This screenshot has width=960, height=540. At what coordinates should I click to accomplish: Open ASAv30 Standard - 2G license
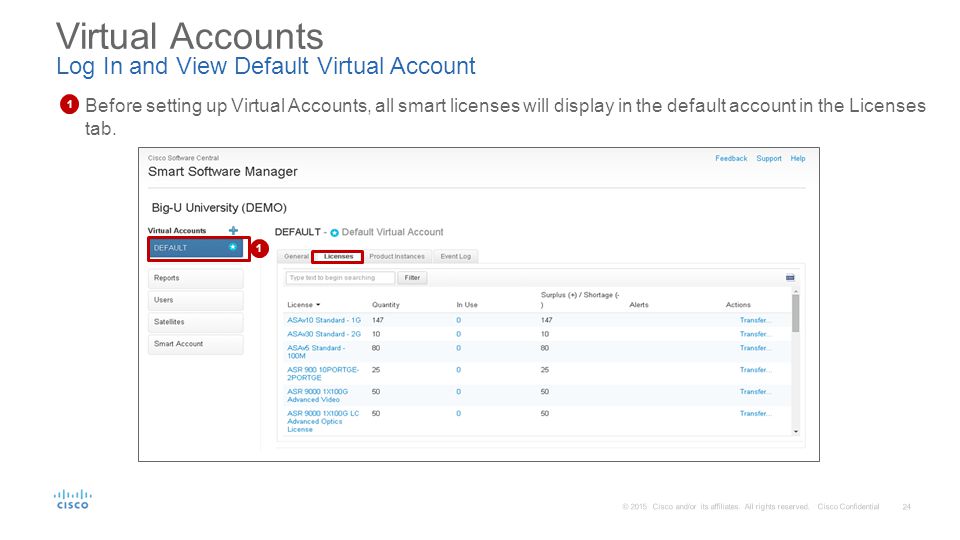click(x=324, y=334)
